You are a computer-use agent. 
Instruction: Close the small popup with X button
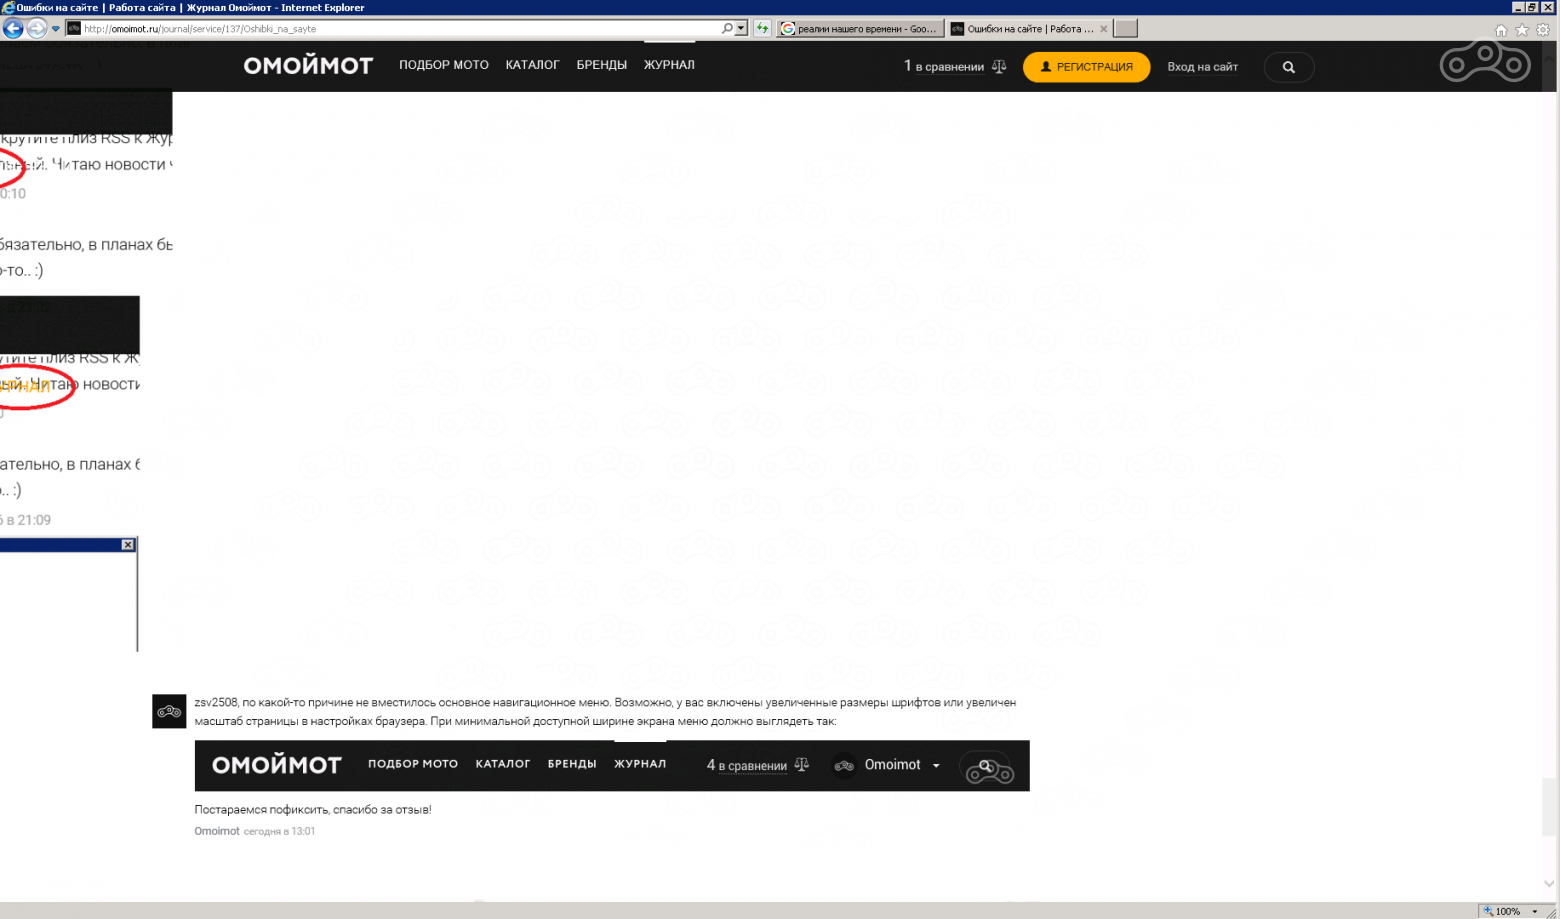click(128, 545)
